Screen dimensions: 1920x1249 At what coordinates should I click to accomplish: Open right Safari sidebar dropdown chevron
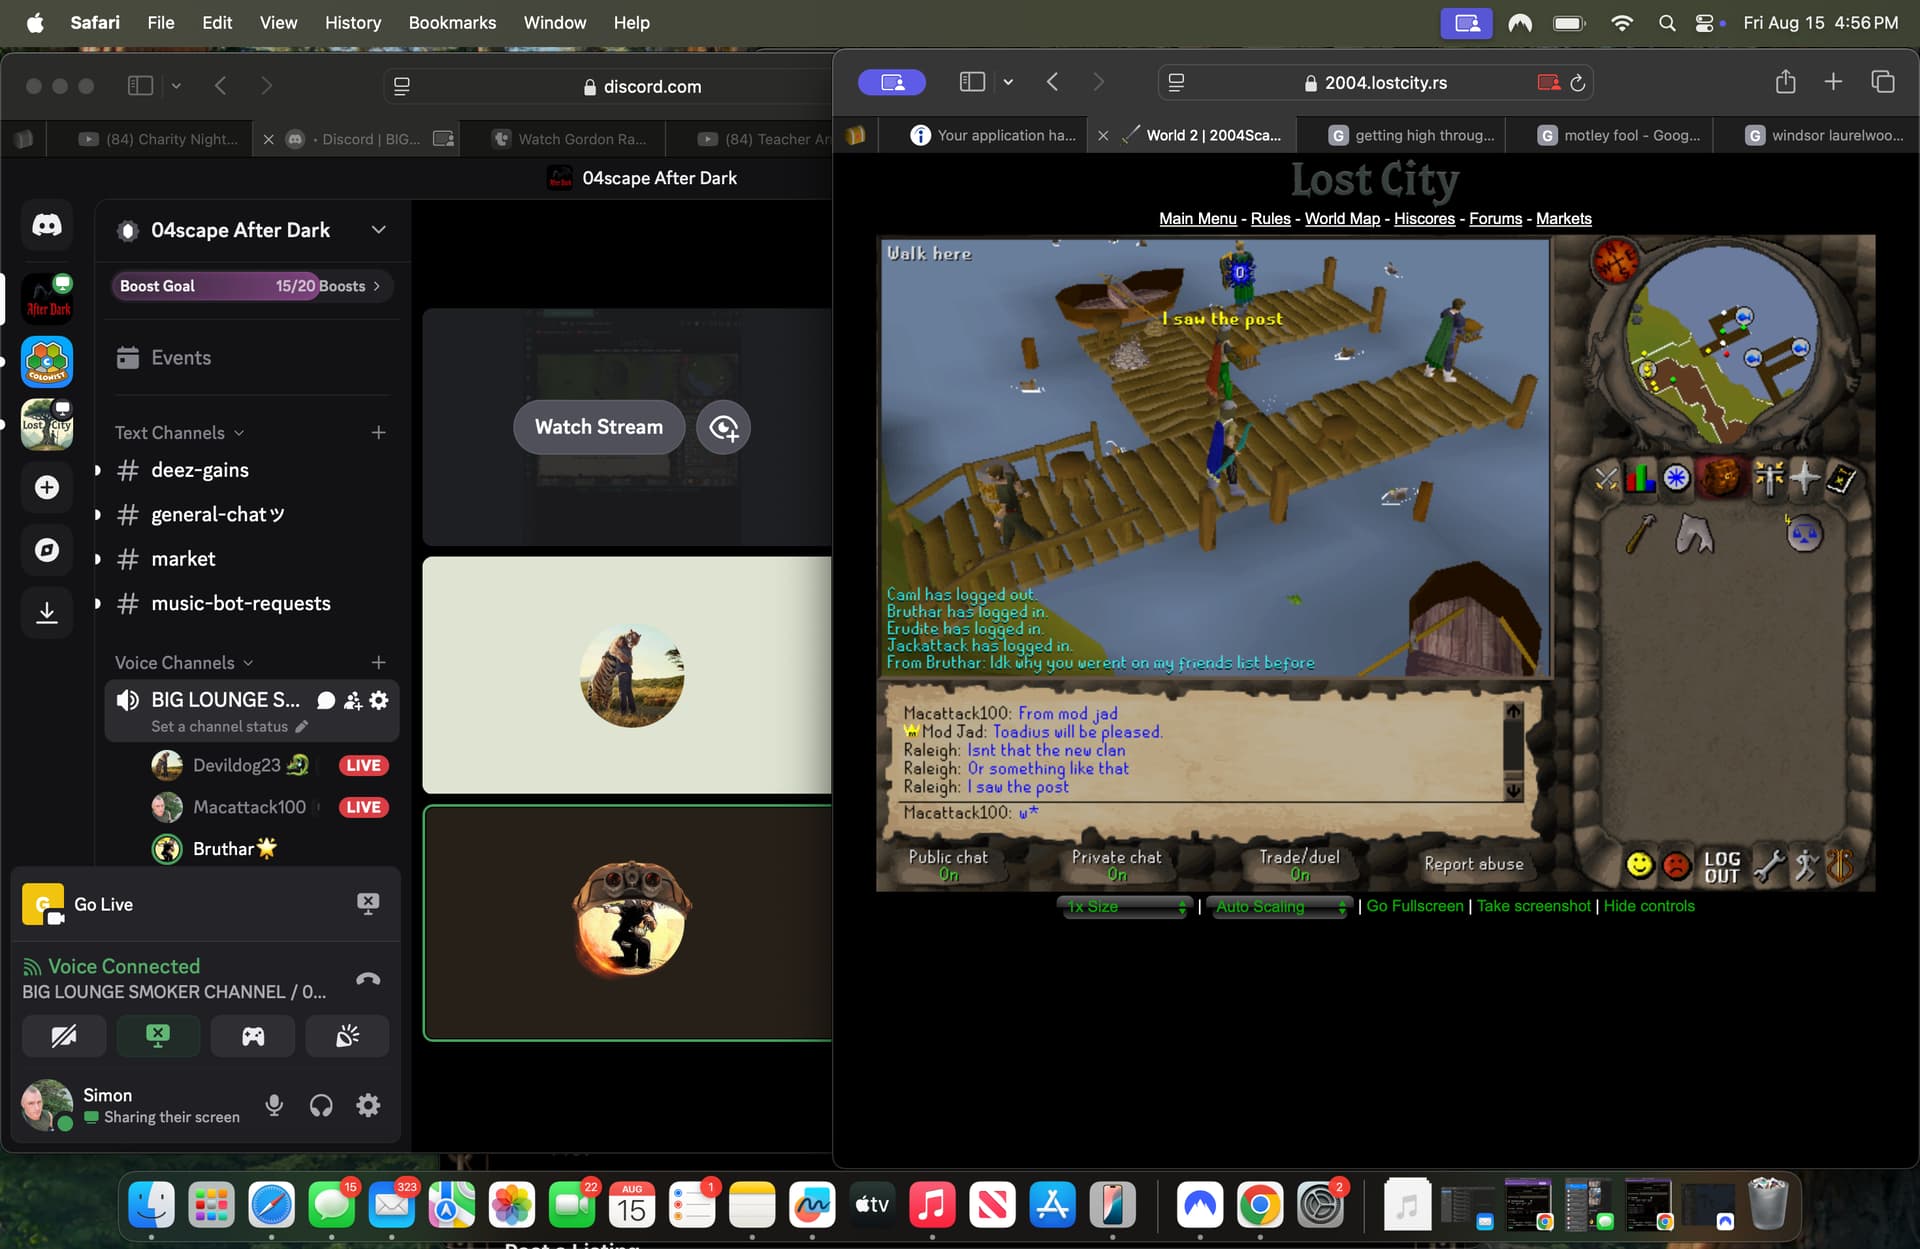pyautogui.click(x=1008, y=83)
